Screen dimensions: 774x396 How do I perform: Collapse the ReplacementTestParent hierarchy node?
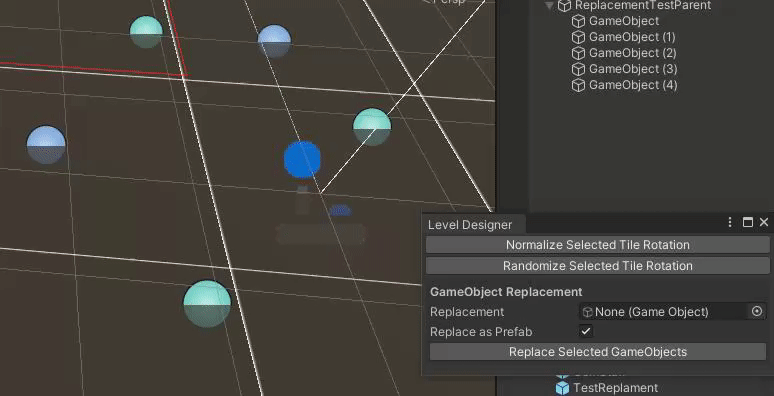pos(549,6)
